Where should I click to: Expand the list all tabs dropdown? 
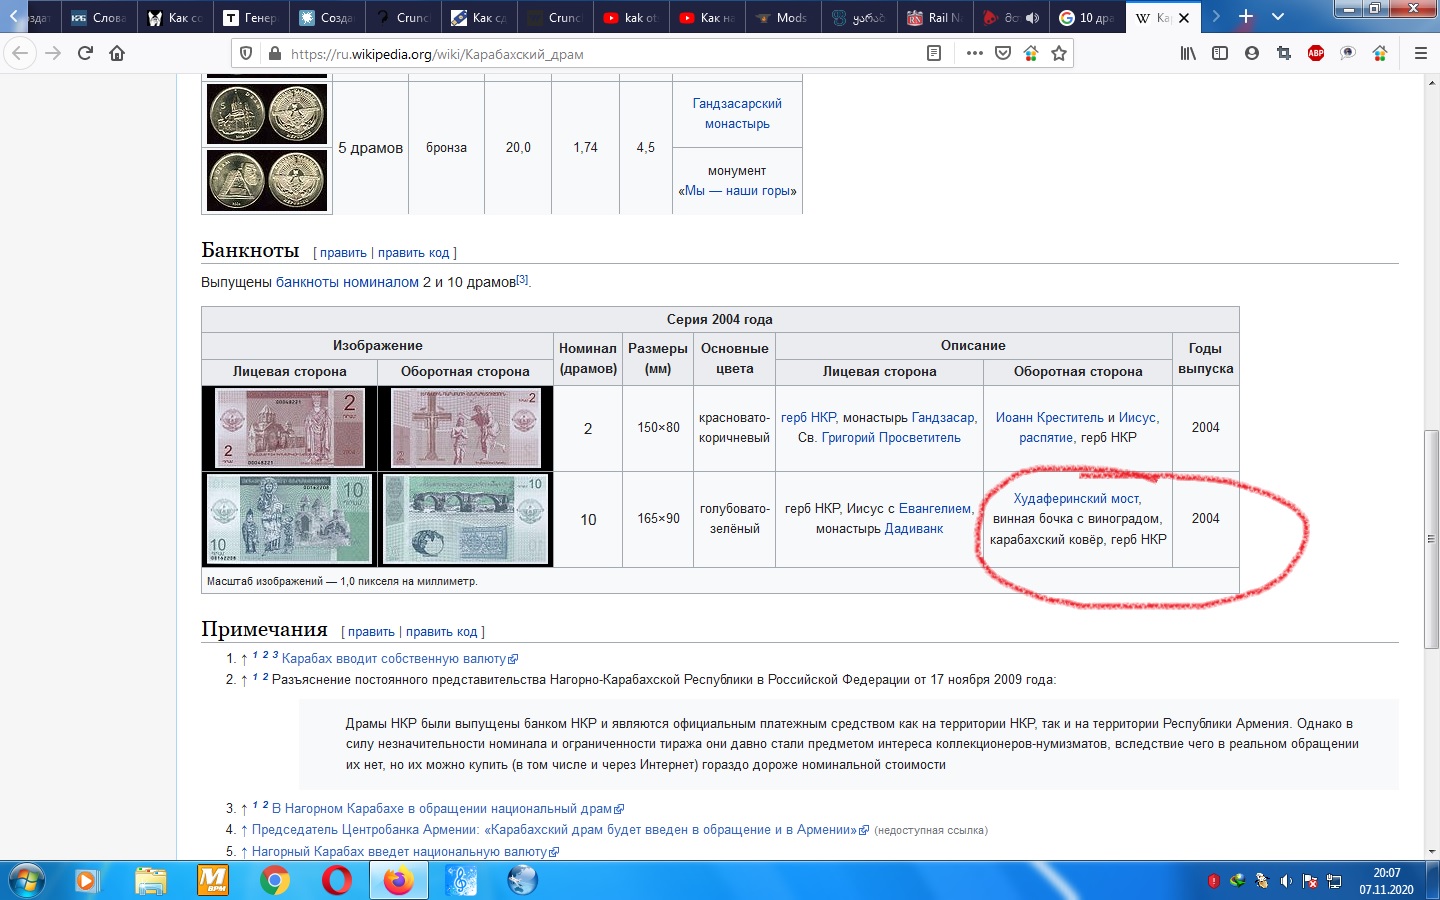tap(1278, 17)
